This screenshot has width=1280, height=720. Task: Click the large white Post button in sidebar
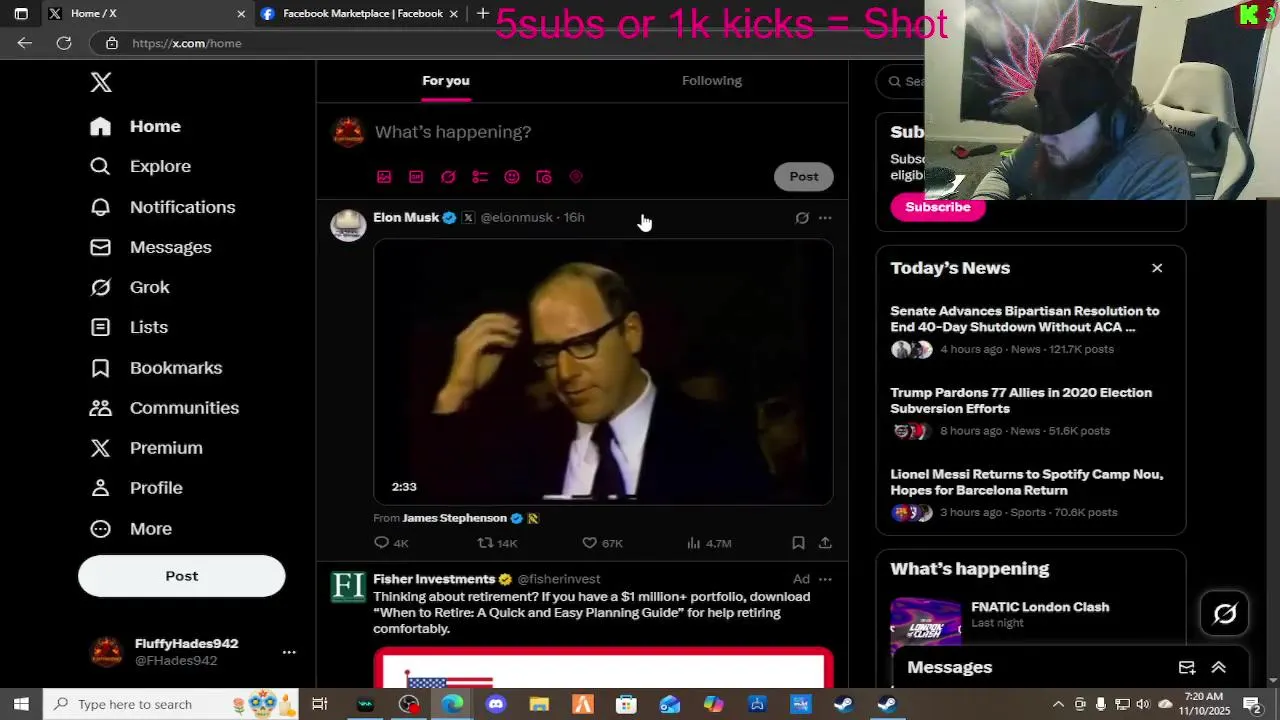click(182, 576)
